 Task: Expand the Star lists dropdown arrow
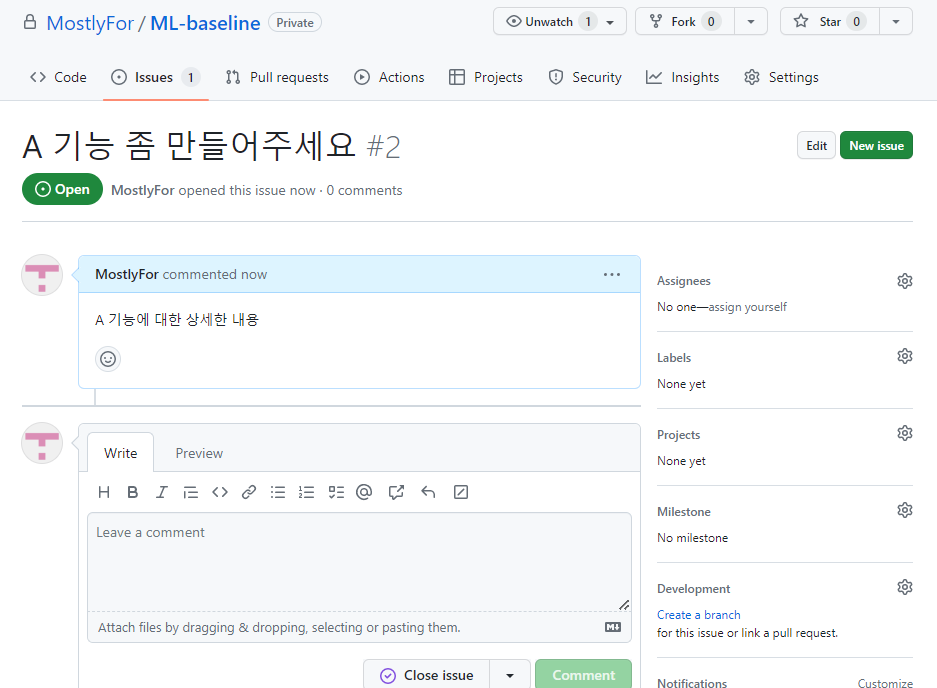pos(896,22)
